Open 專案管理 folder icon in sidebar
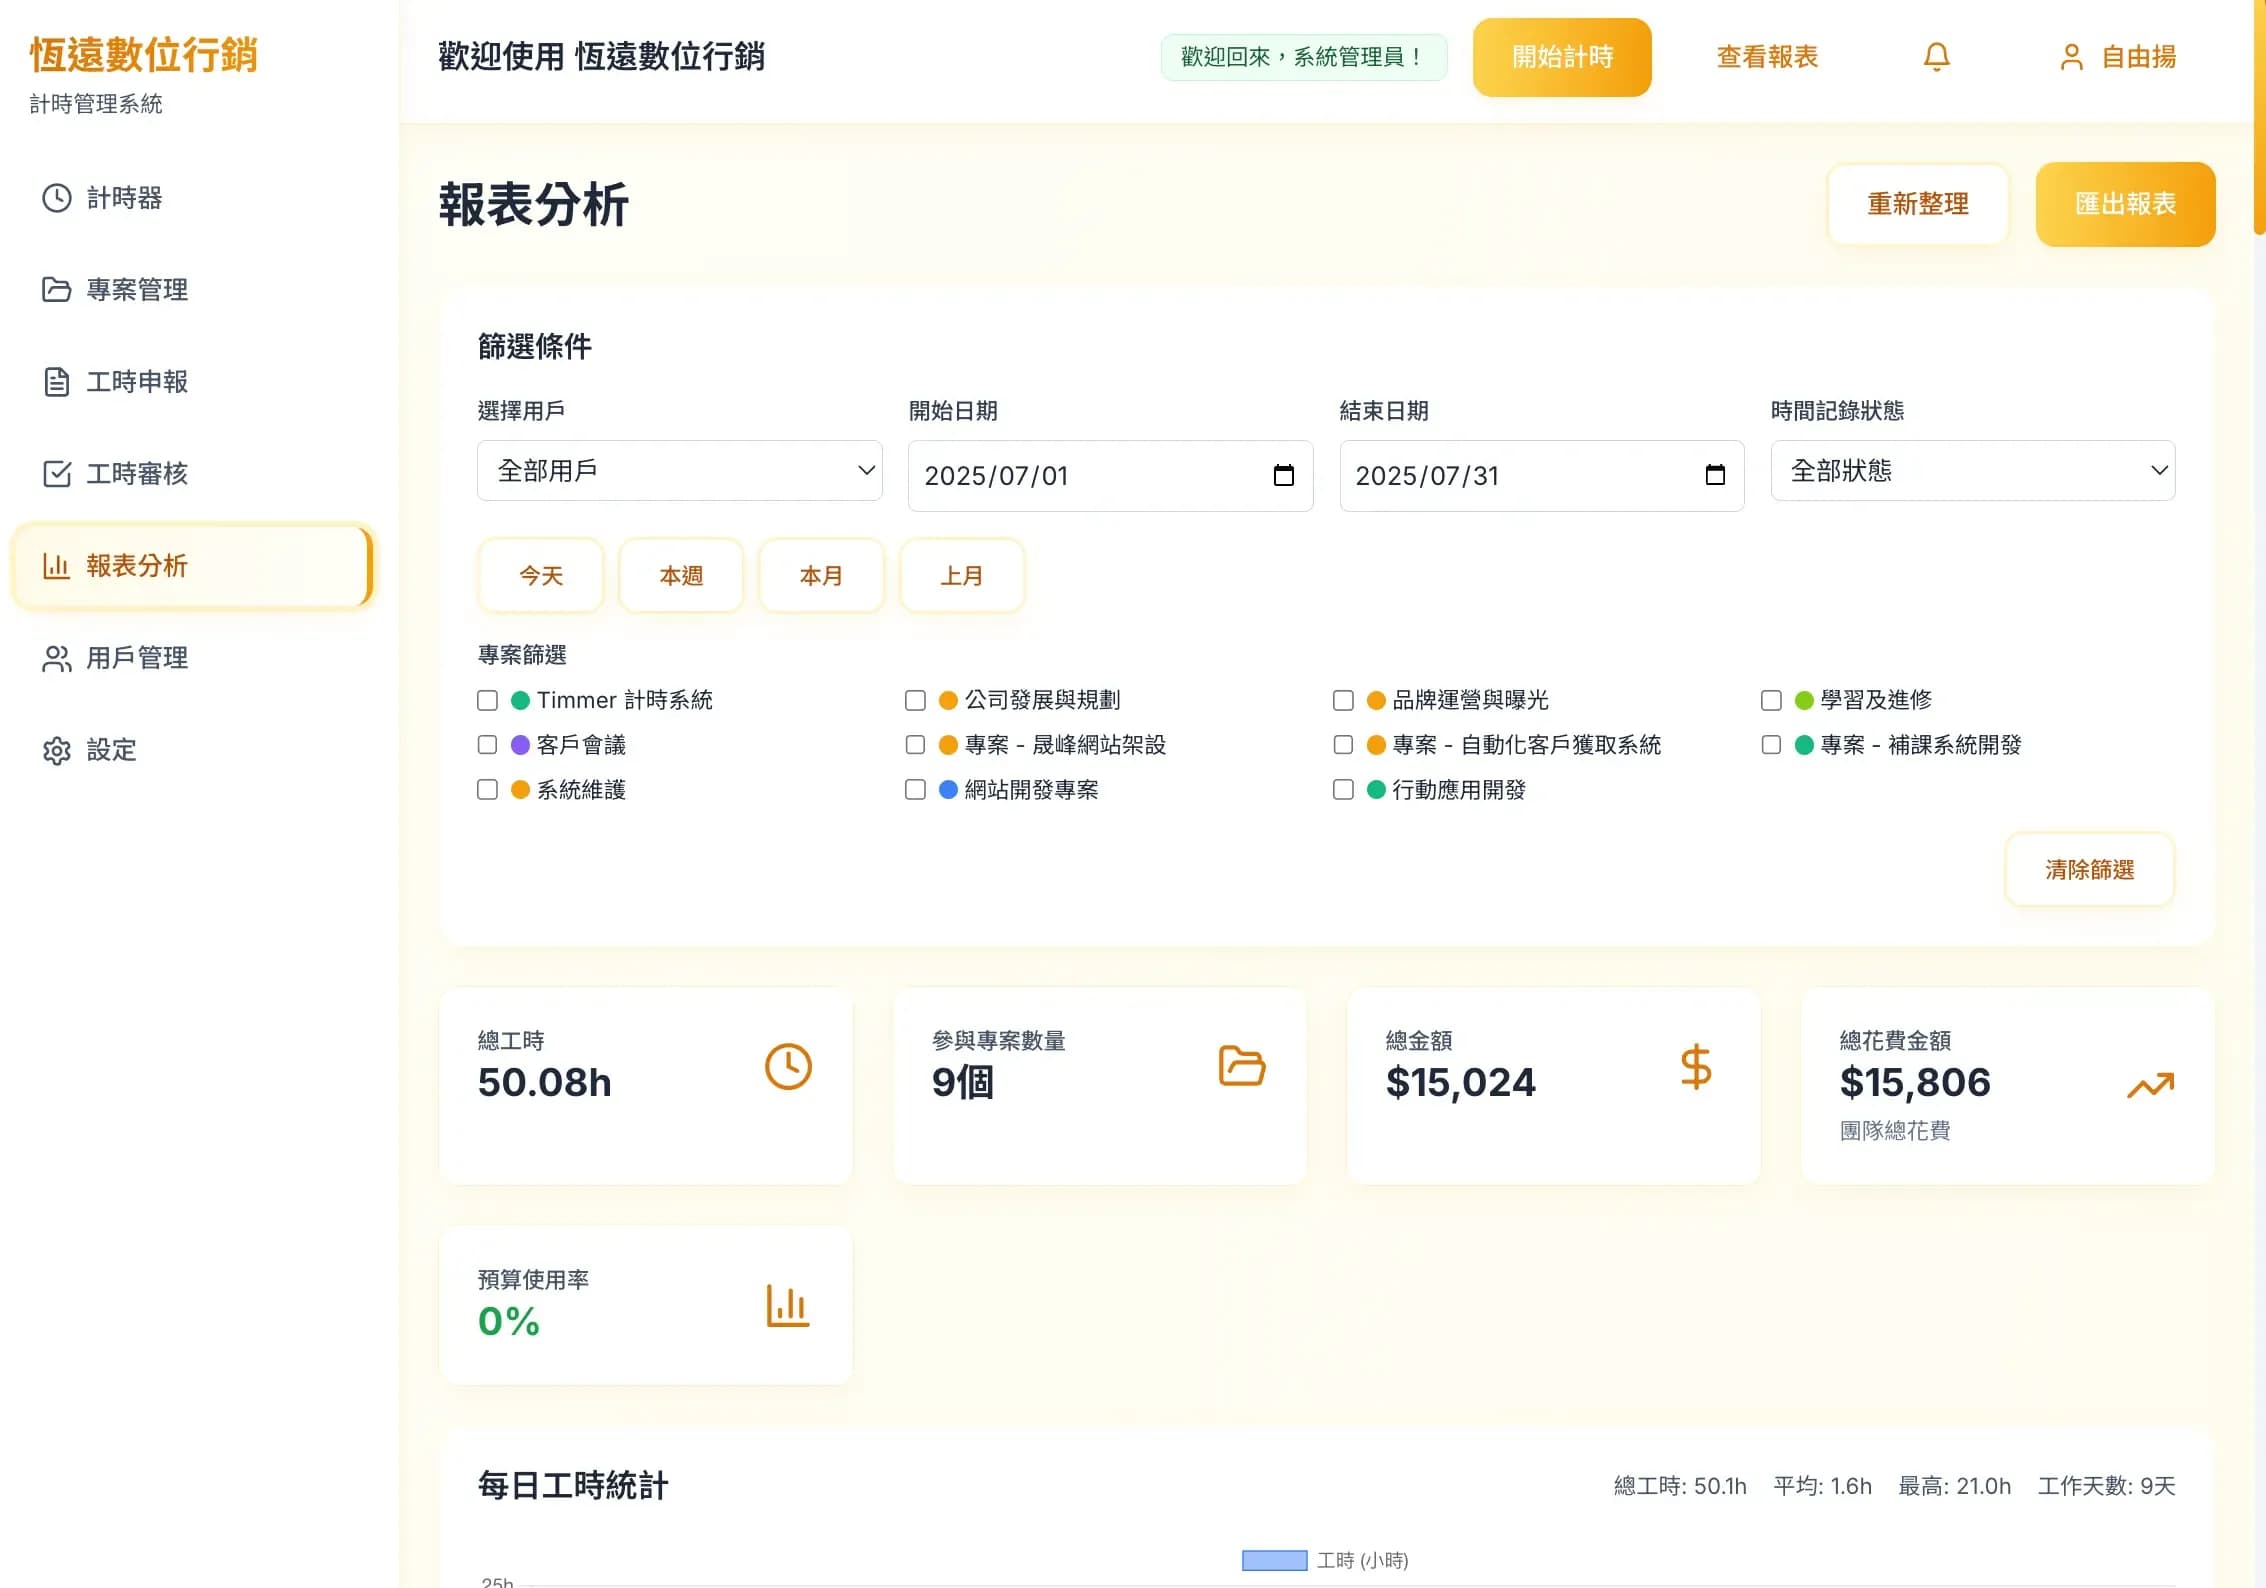The width and height of the screenshot is (2266, 1588). point(56,290)
